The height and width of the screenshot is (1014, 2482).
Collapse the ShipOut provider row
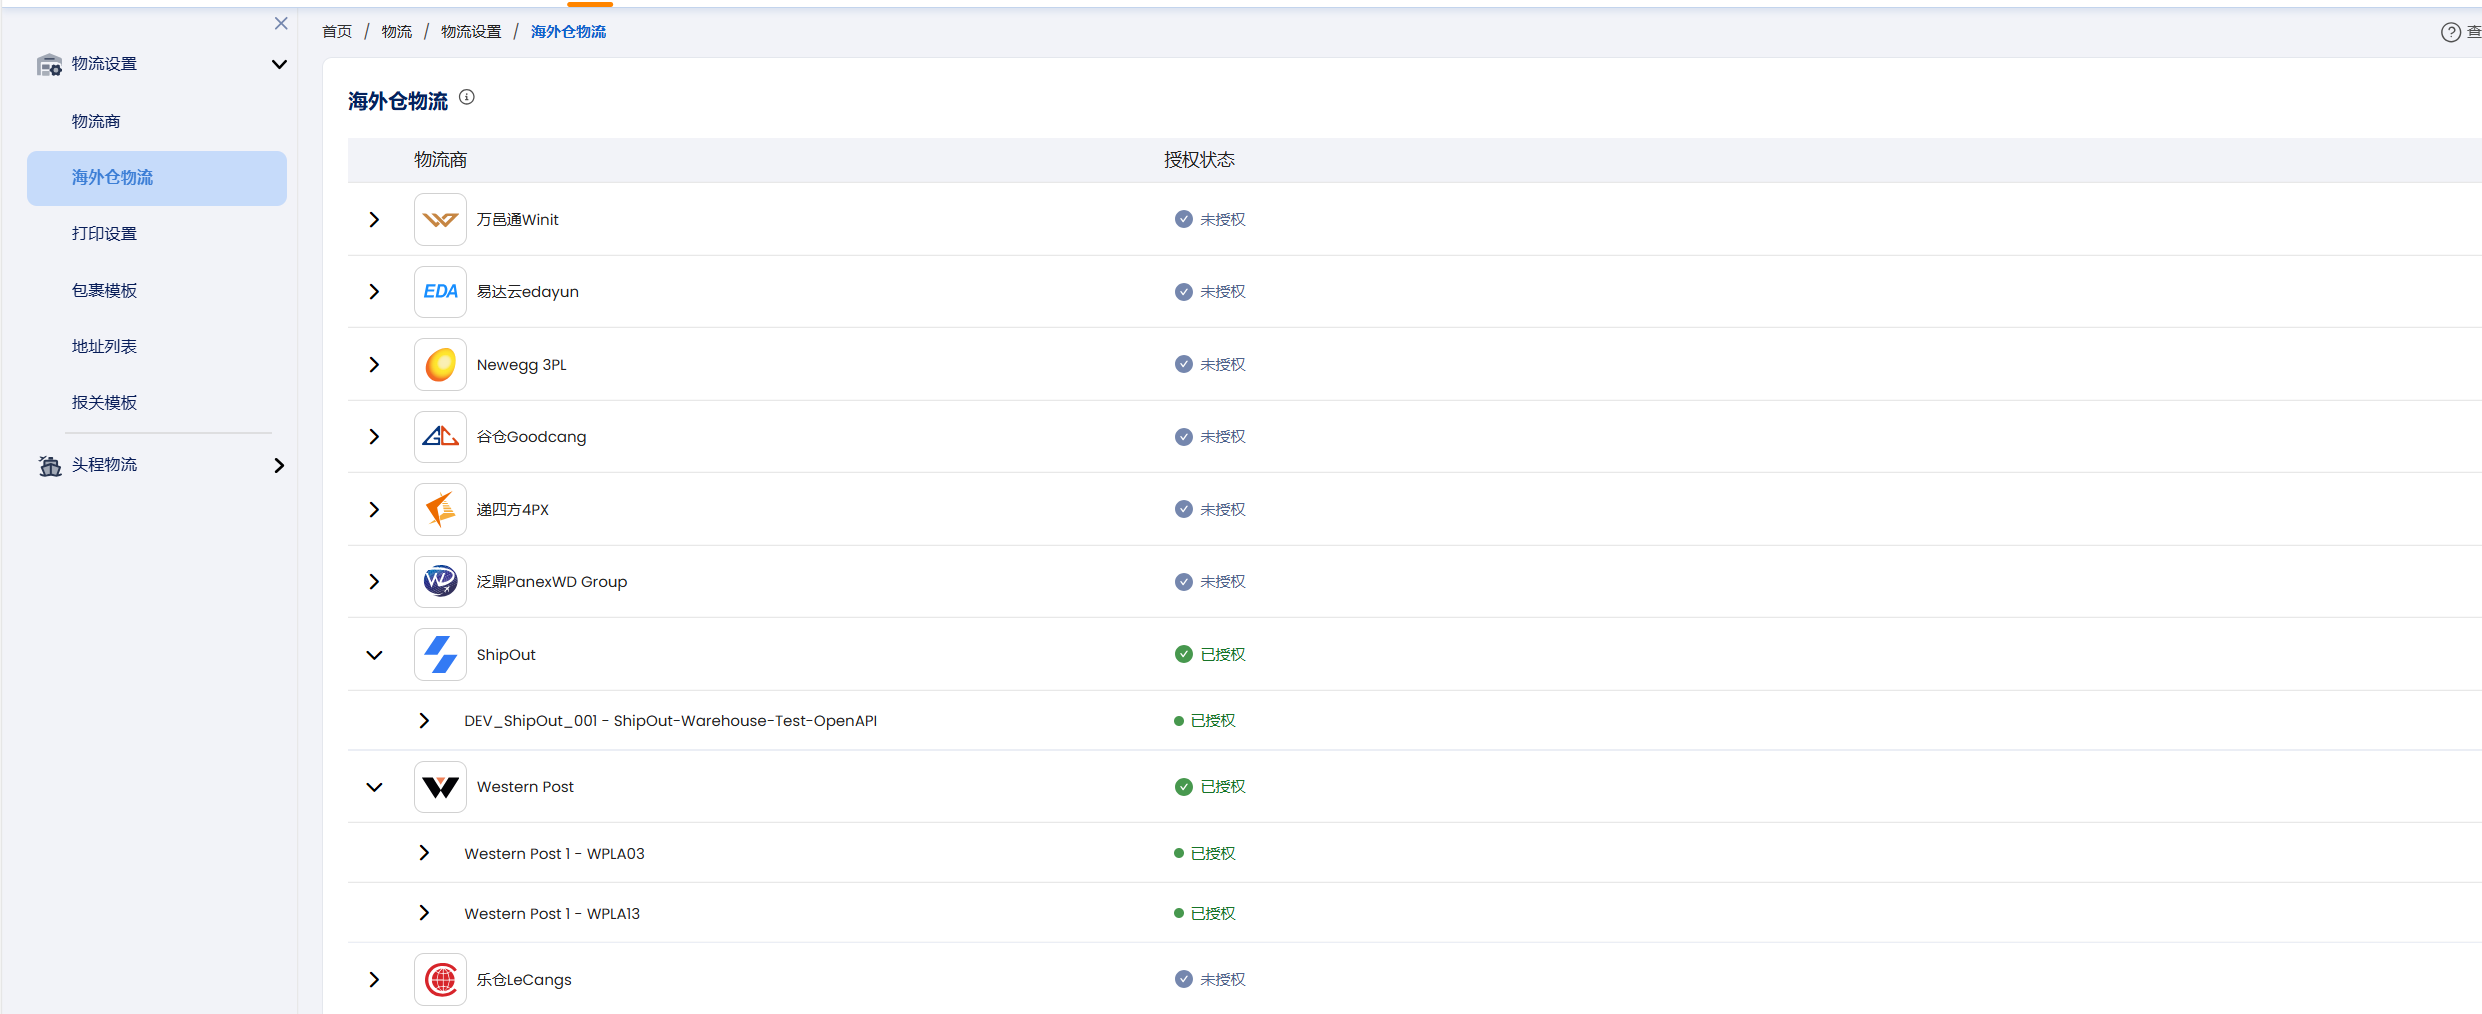tap(374, 655)
